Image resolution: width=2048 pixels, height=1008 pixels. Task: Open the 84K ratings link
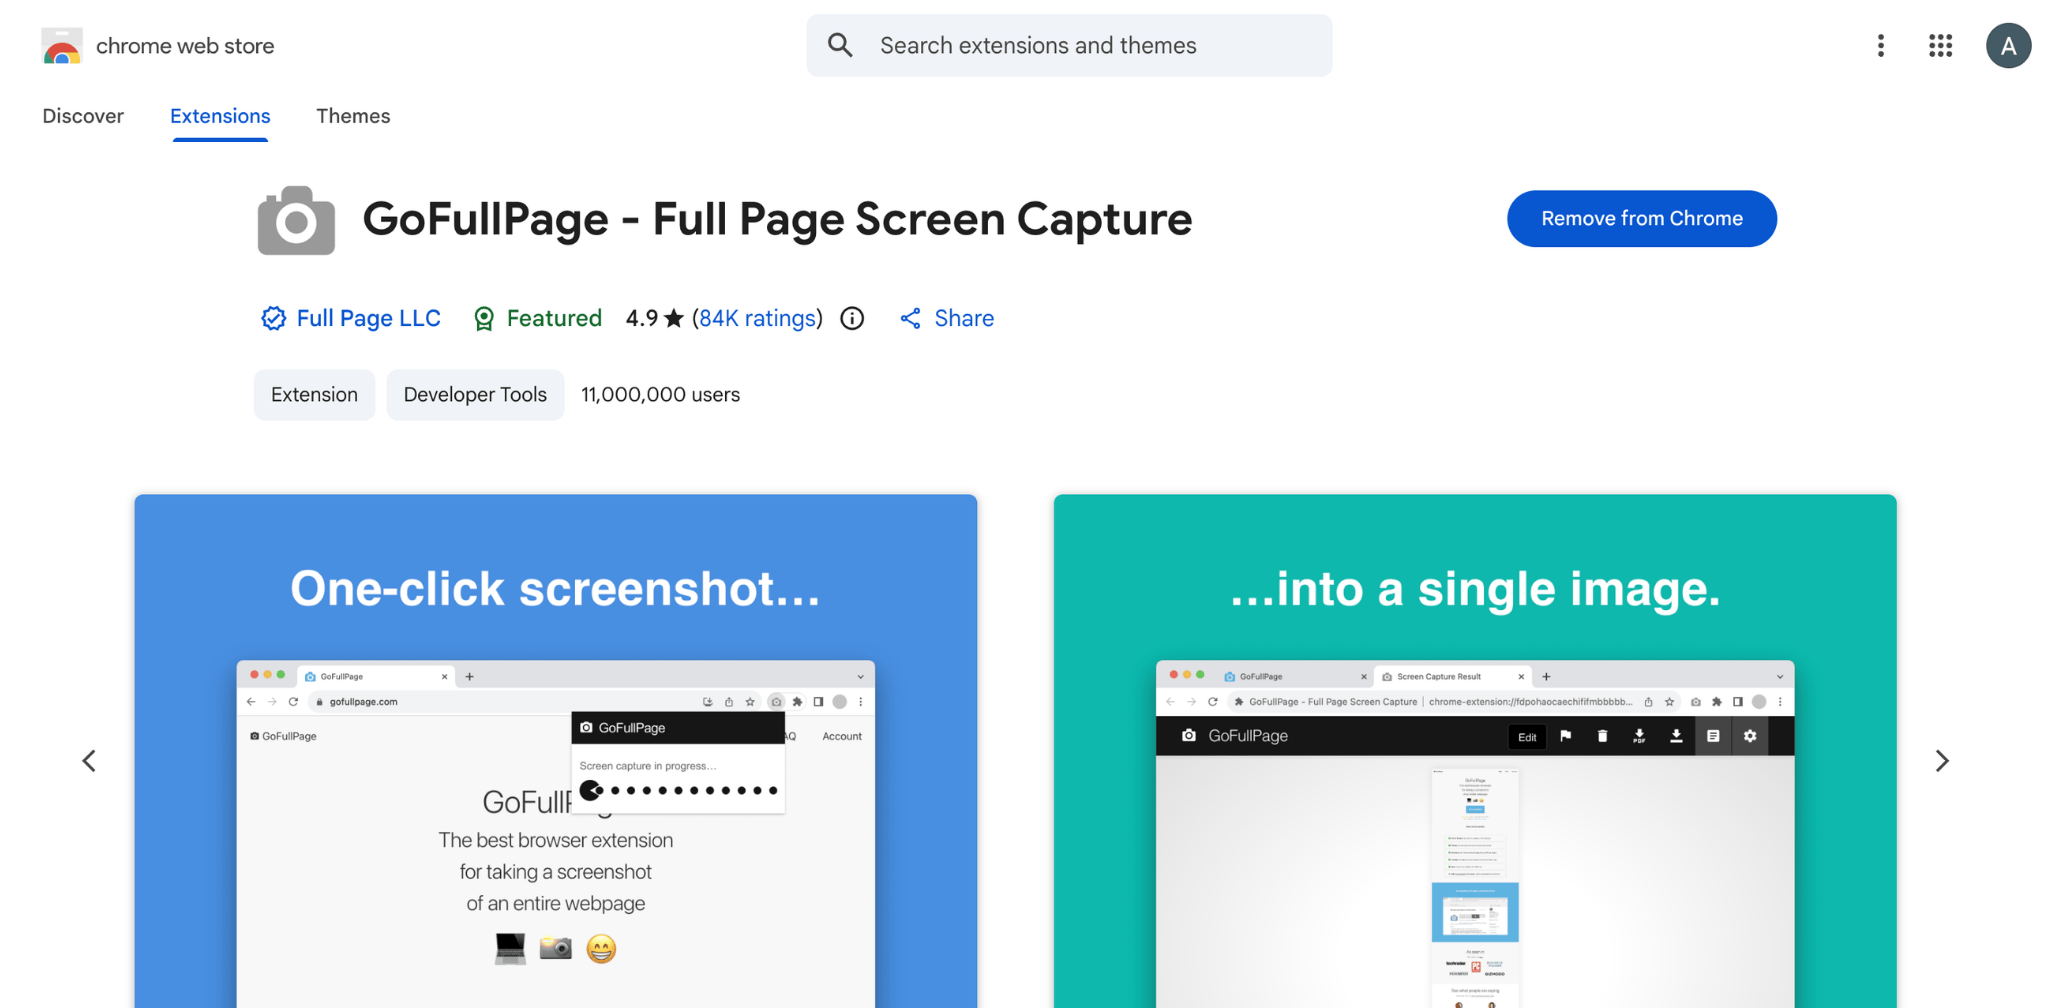click(757, 318)
